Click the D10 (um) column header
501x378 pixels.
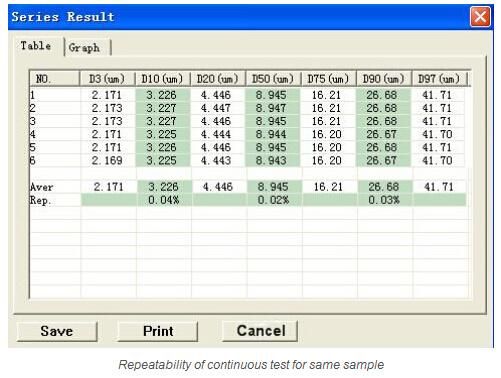click(162, 79)
